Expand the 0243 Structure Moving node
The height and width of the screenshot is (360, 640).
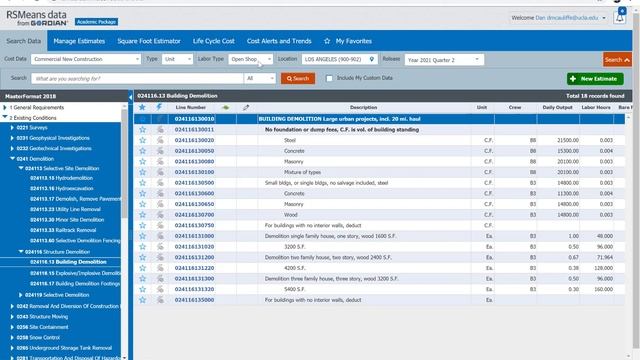[12, 317]
